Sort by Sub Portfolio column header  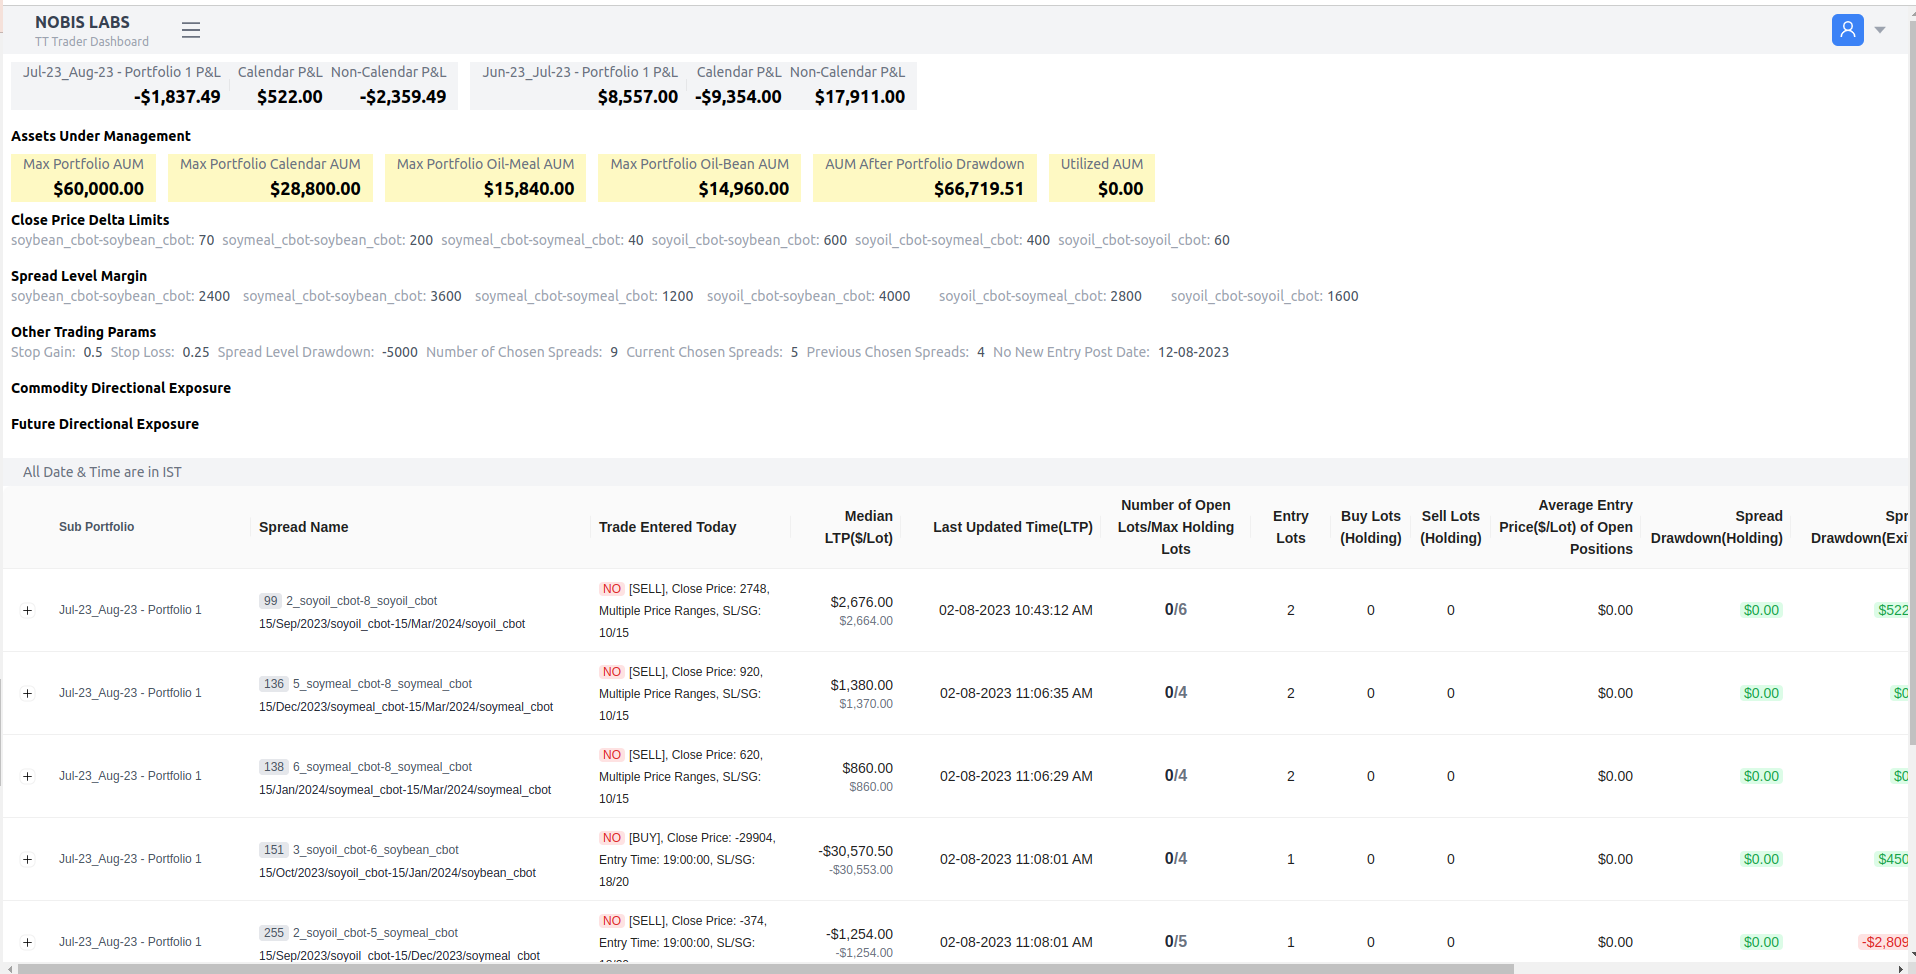pos(96,527)
